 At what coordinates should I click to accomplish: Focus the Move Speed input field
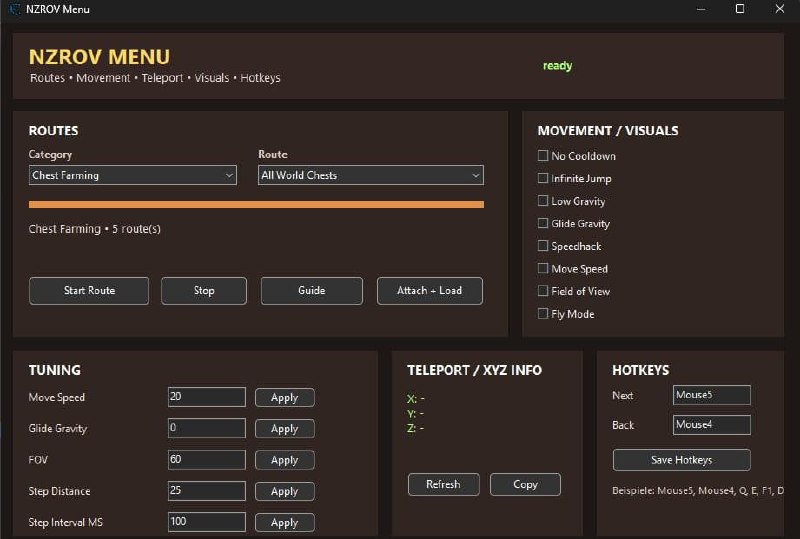click(207, 397)
